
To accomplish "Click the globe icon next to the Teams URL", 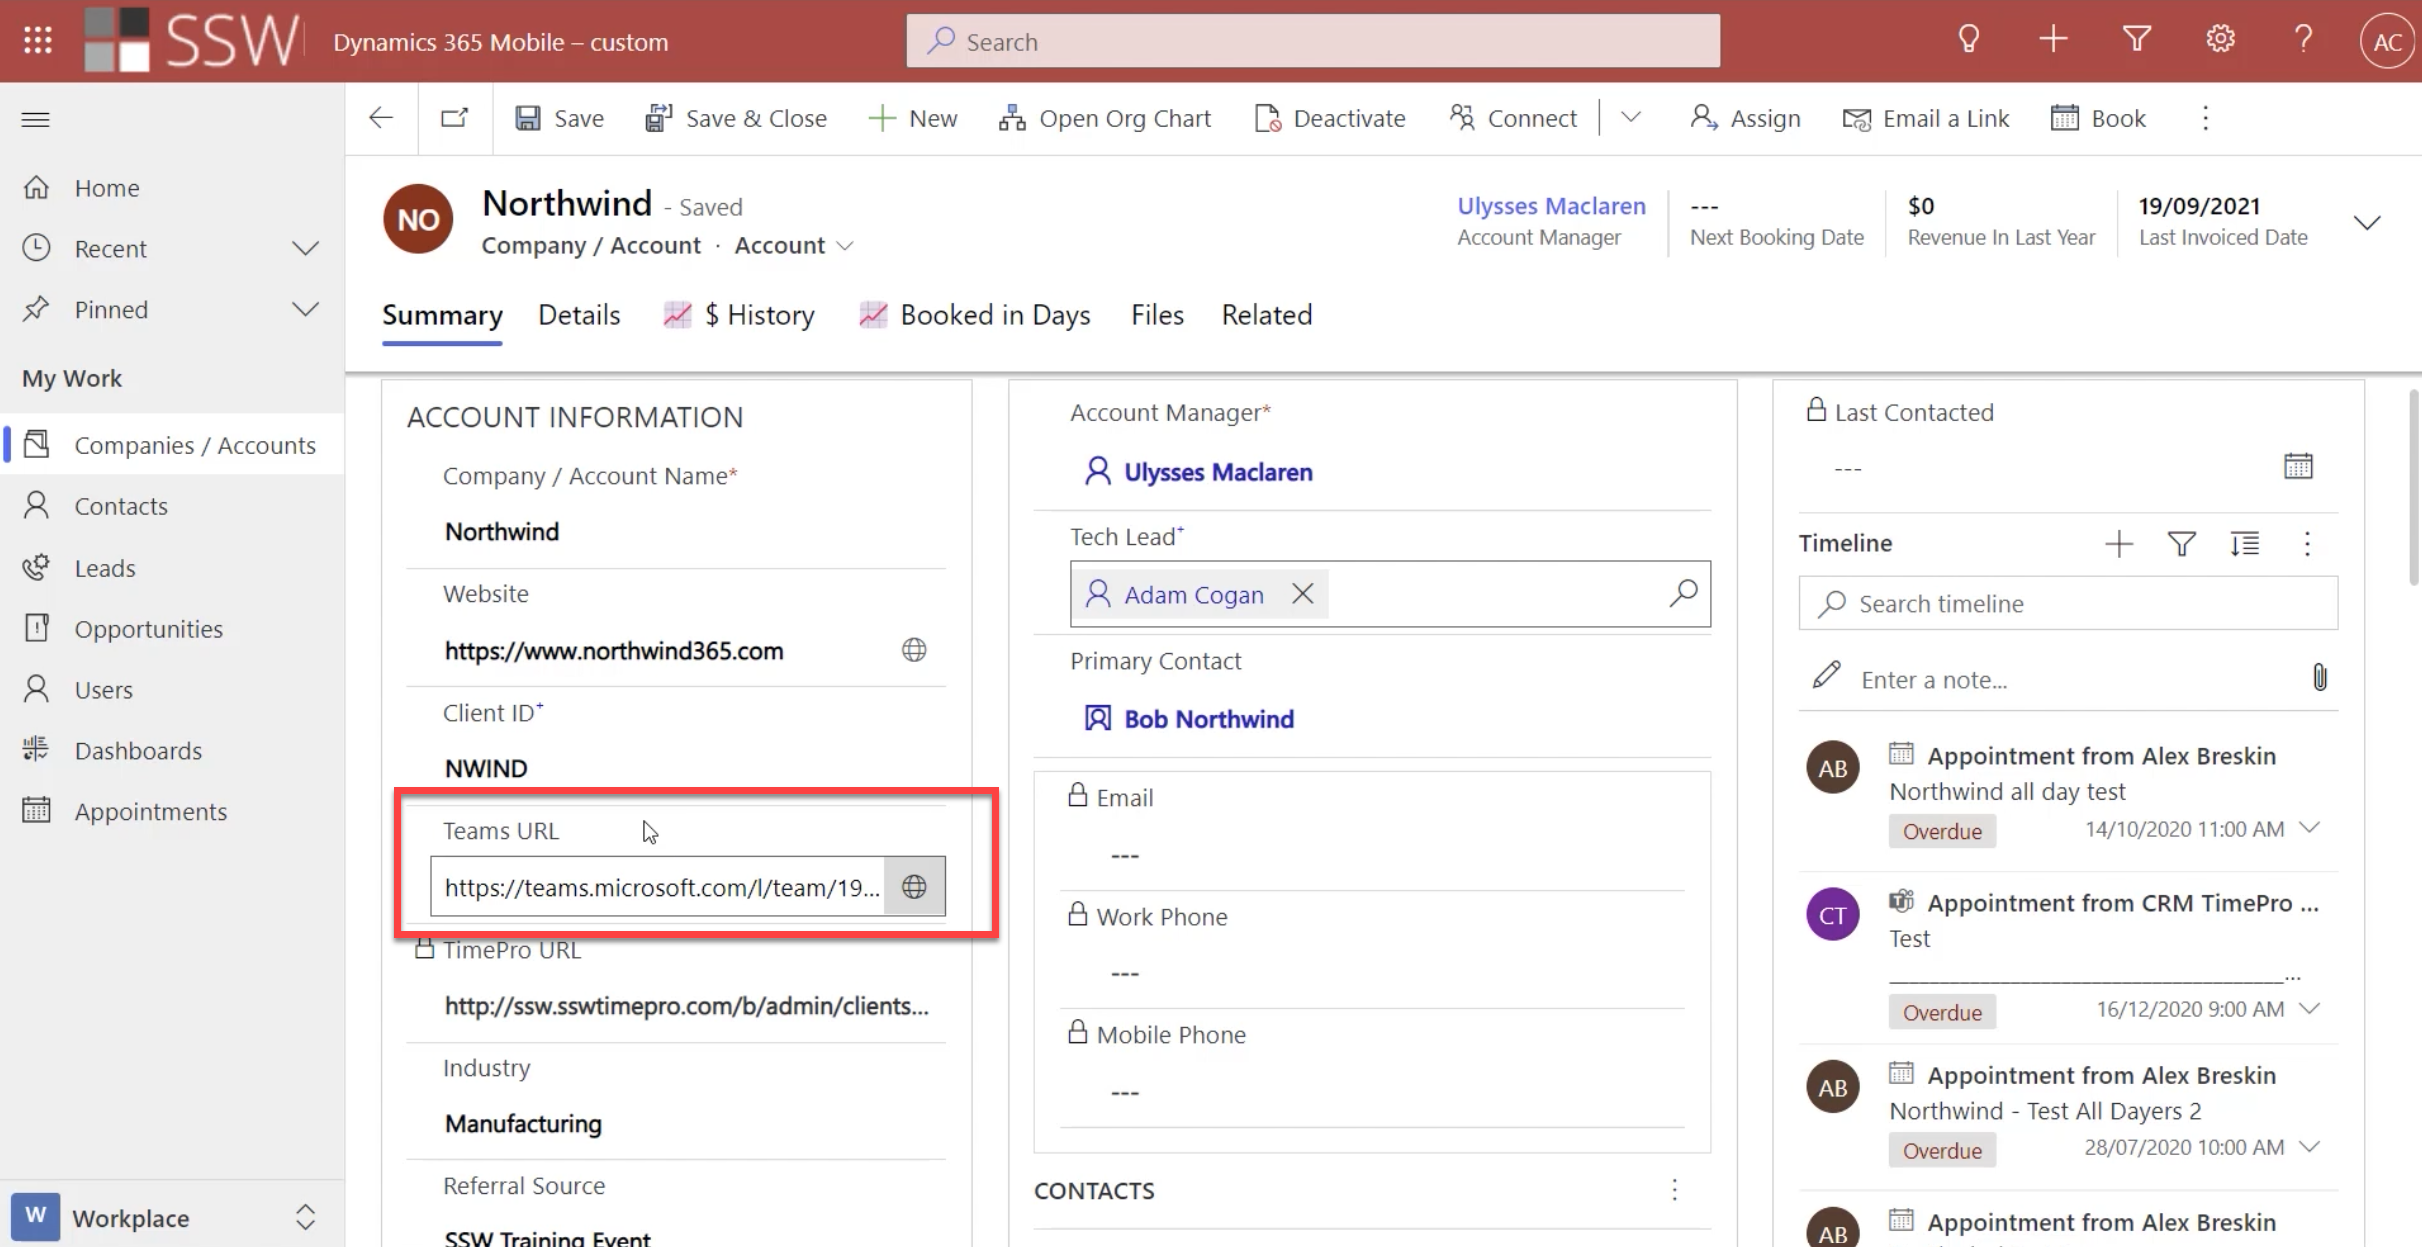I will [x=914, y=886].
